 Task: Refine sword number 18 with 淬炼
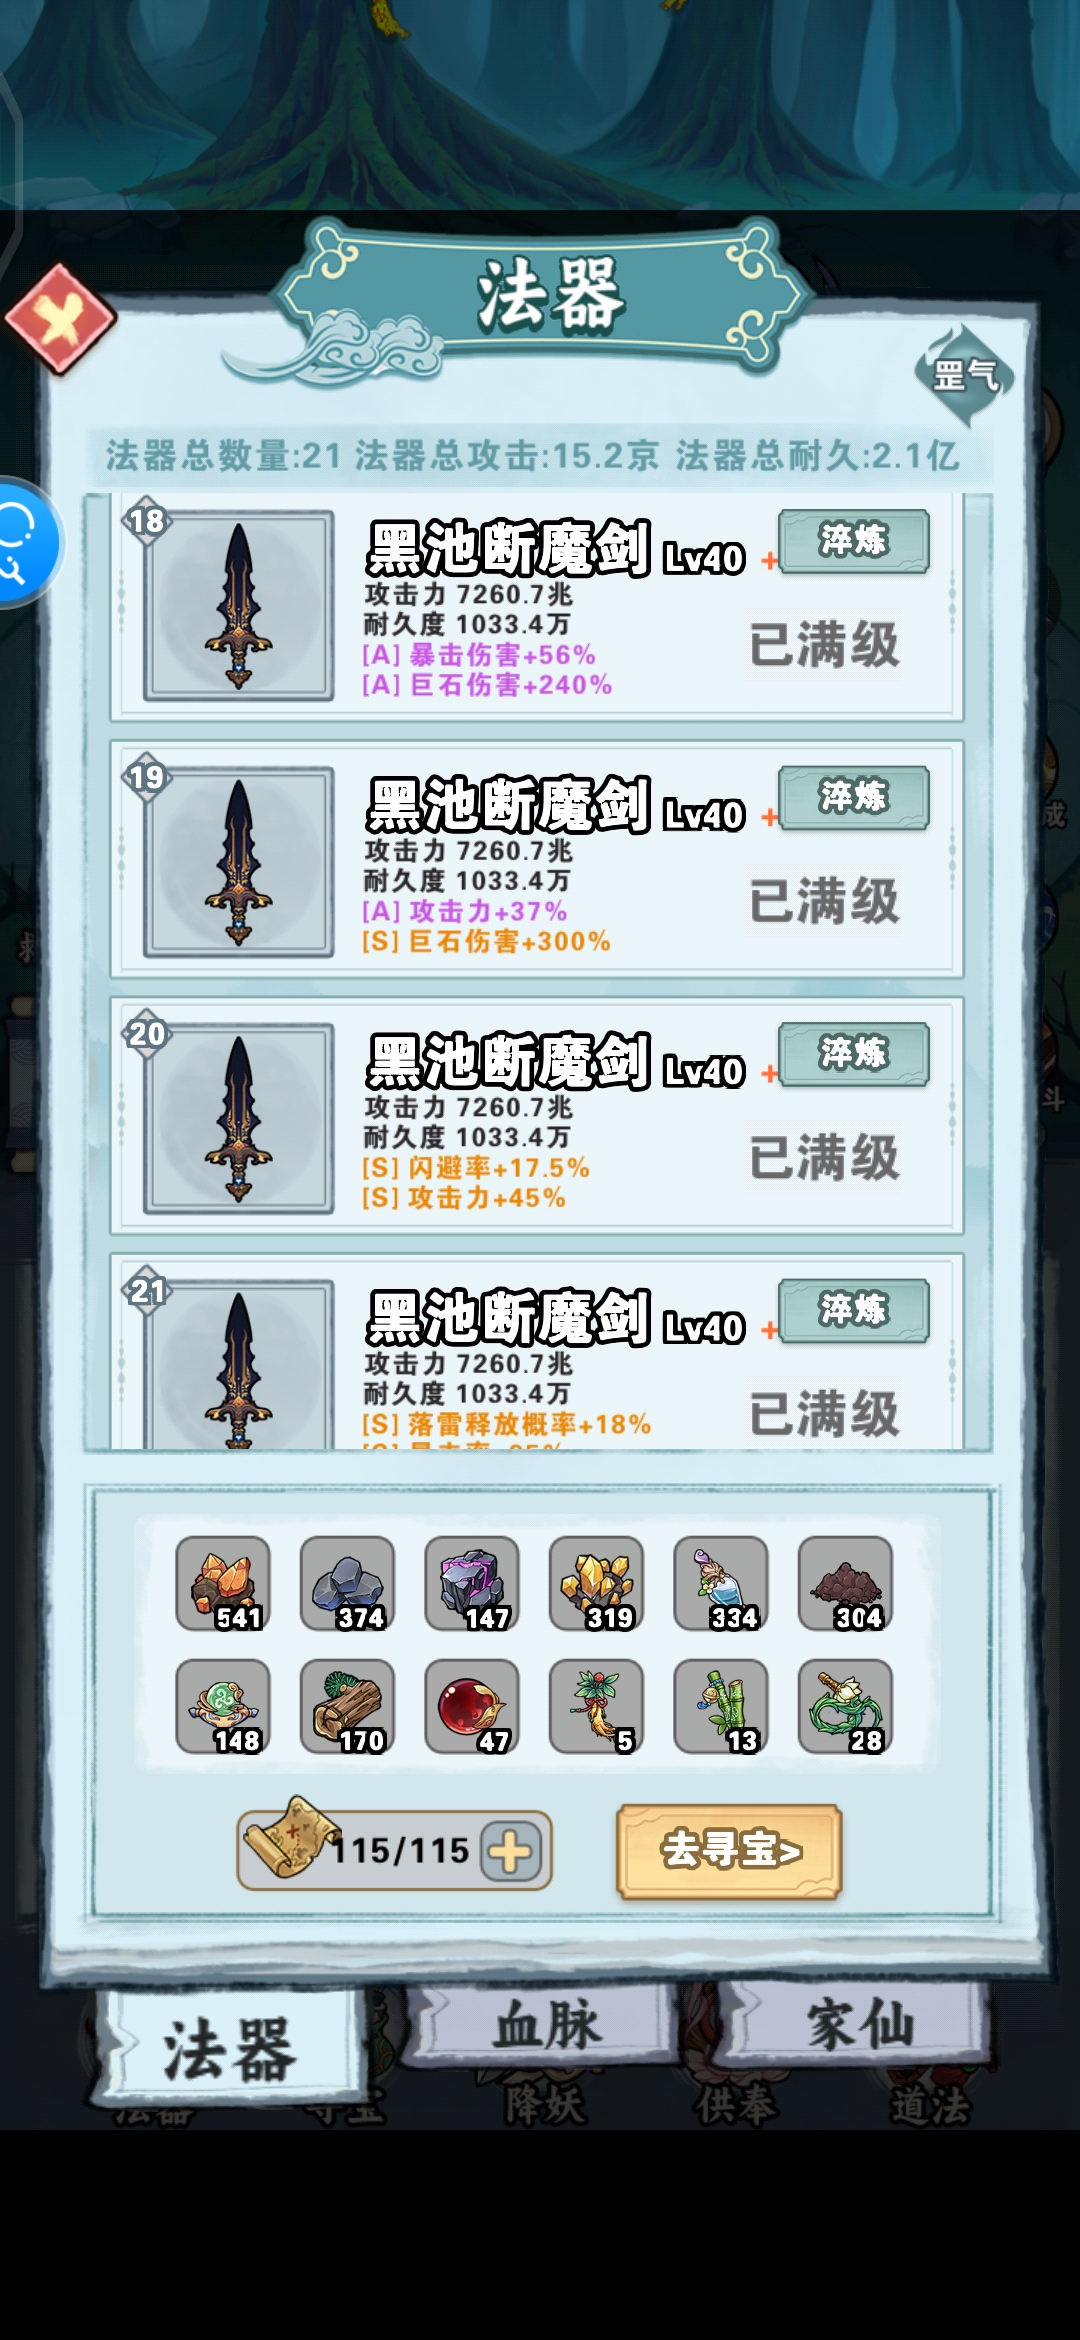(854, 541)
